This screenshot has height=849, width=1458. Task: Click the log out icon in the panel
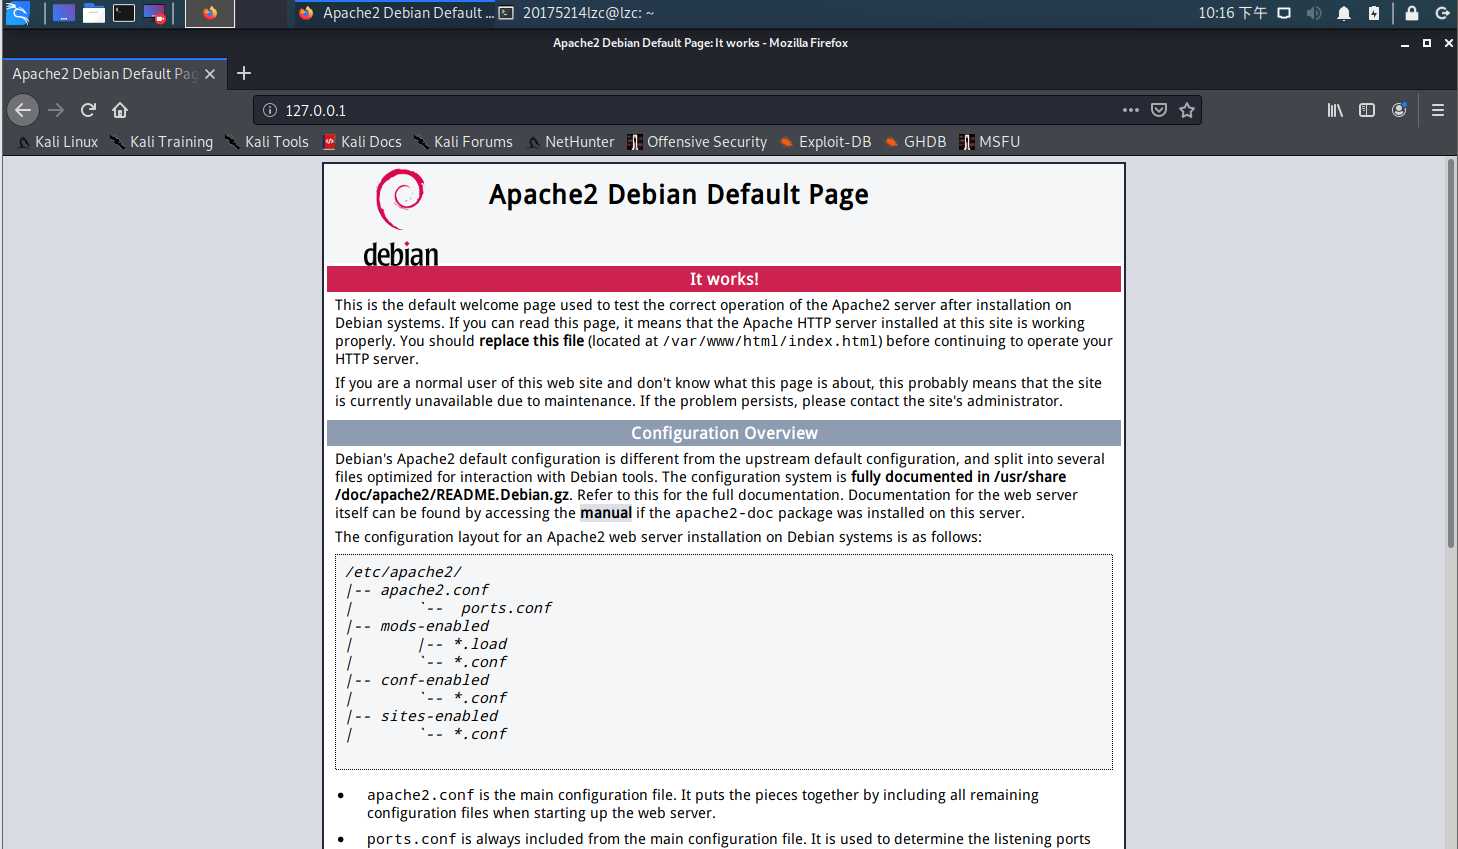(x=1442, y=13)
